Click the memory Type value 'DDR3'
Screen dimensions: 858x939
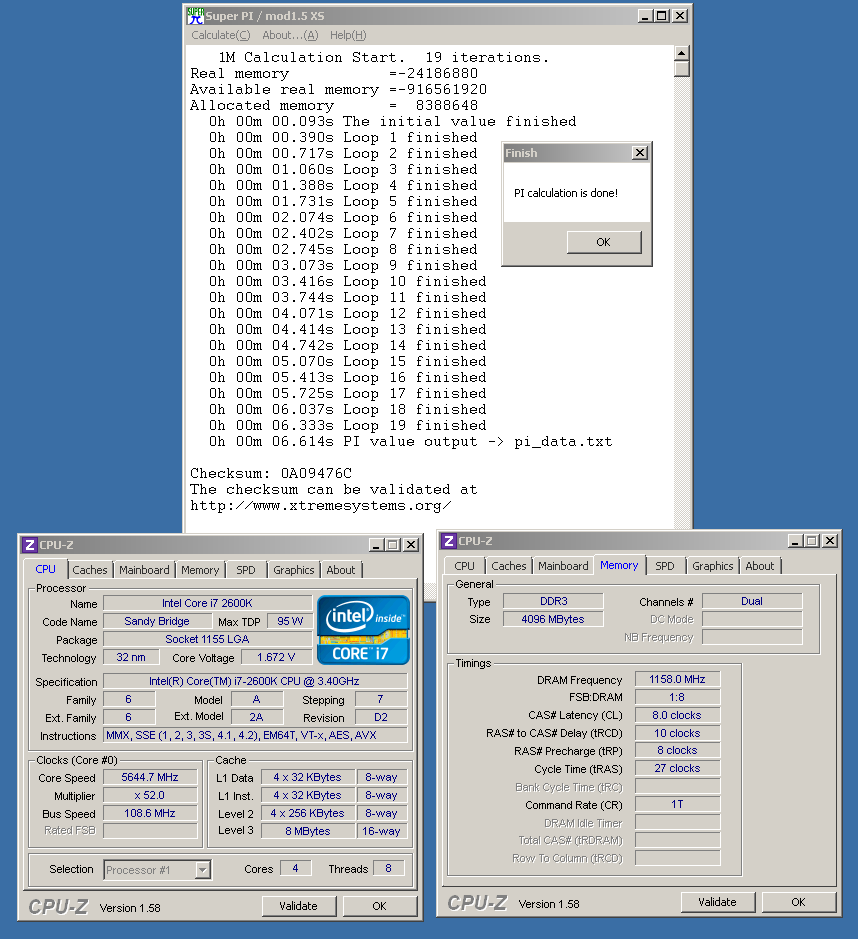(x=553, y=601)
